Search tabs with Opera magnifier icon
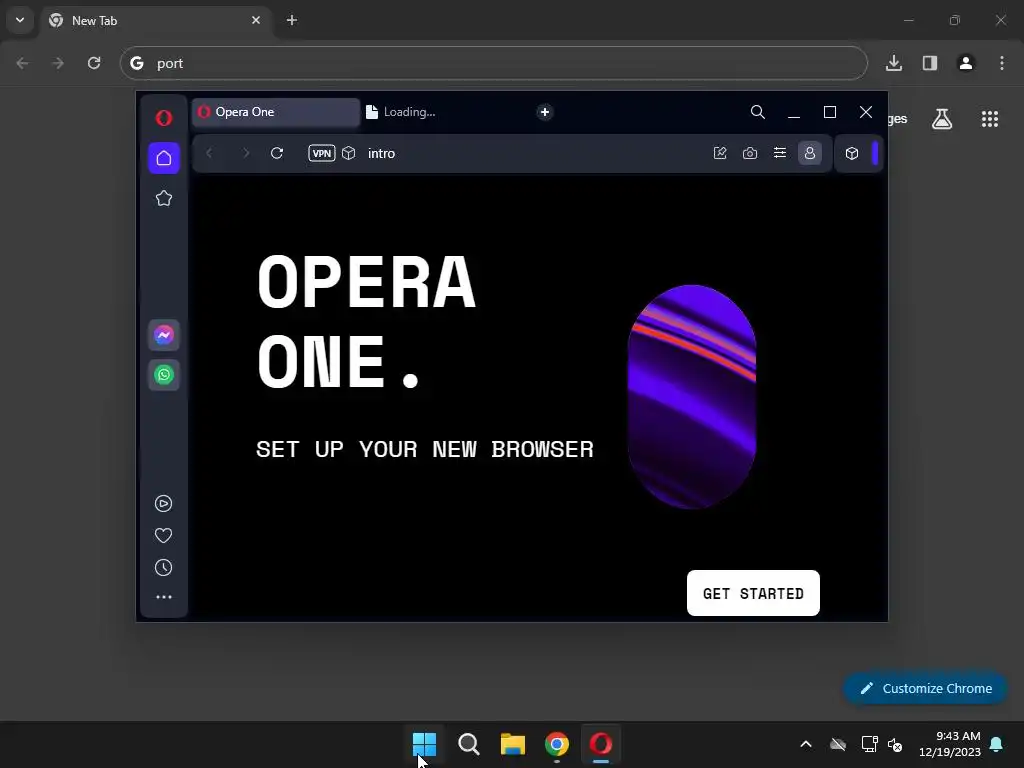 pyautogui.click(x=758, y=112)
